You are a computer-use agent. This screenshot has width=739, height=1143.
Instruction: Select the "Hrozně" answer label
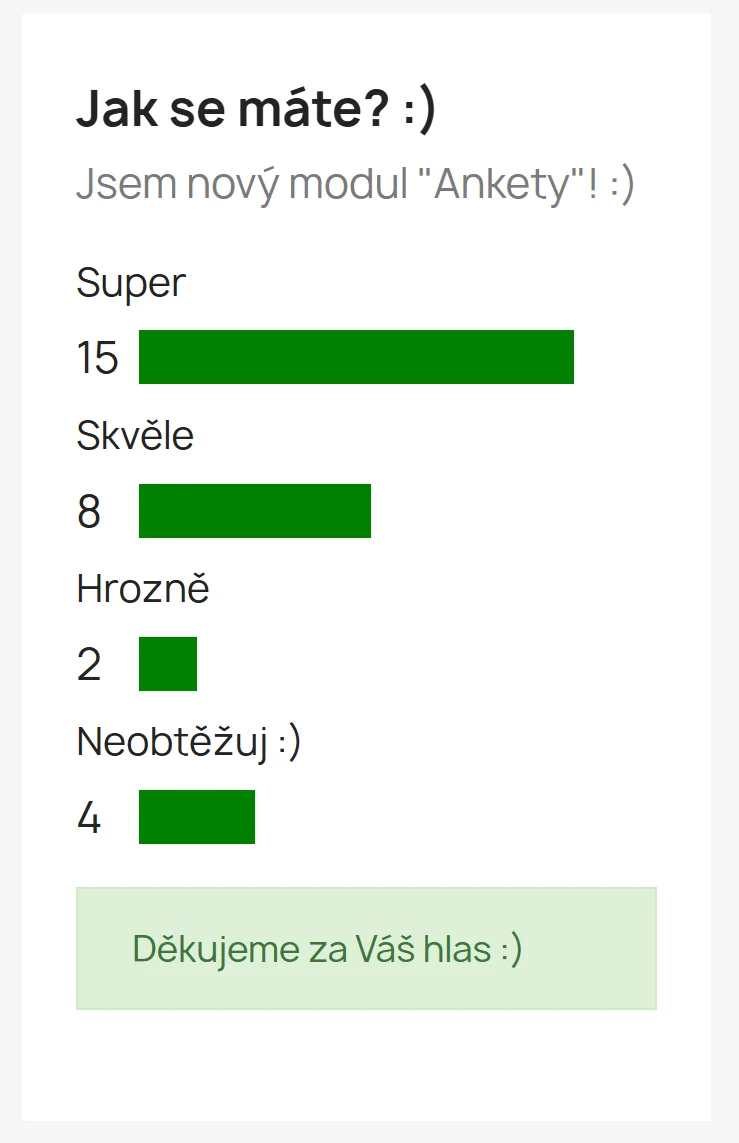[x=143, y=589]
